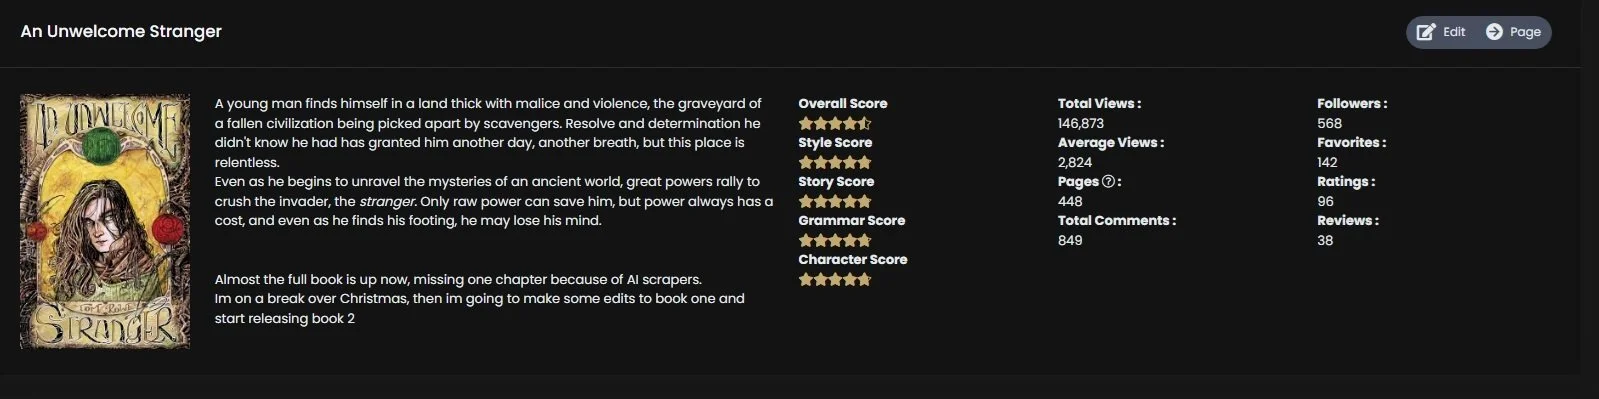Click the Reviews count 38

[1325, 240]
